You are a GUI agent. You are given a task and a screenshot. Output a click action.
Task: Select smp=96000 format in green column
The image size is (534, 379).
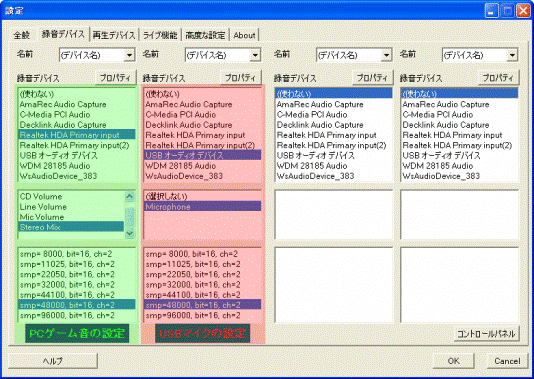click(77, 315)
